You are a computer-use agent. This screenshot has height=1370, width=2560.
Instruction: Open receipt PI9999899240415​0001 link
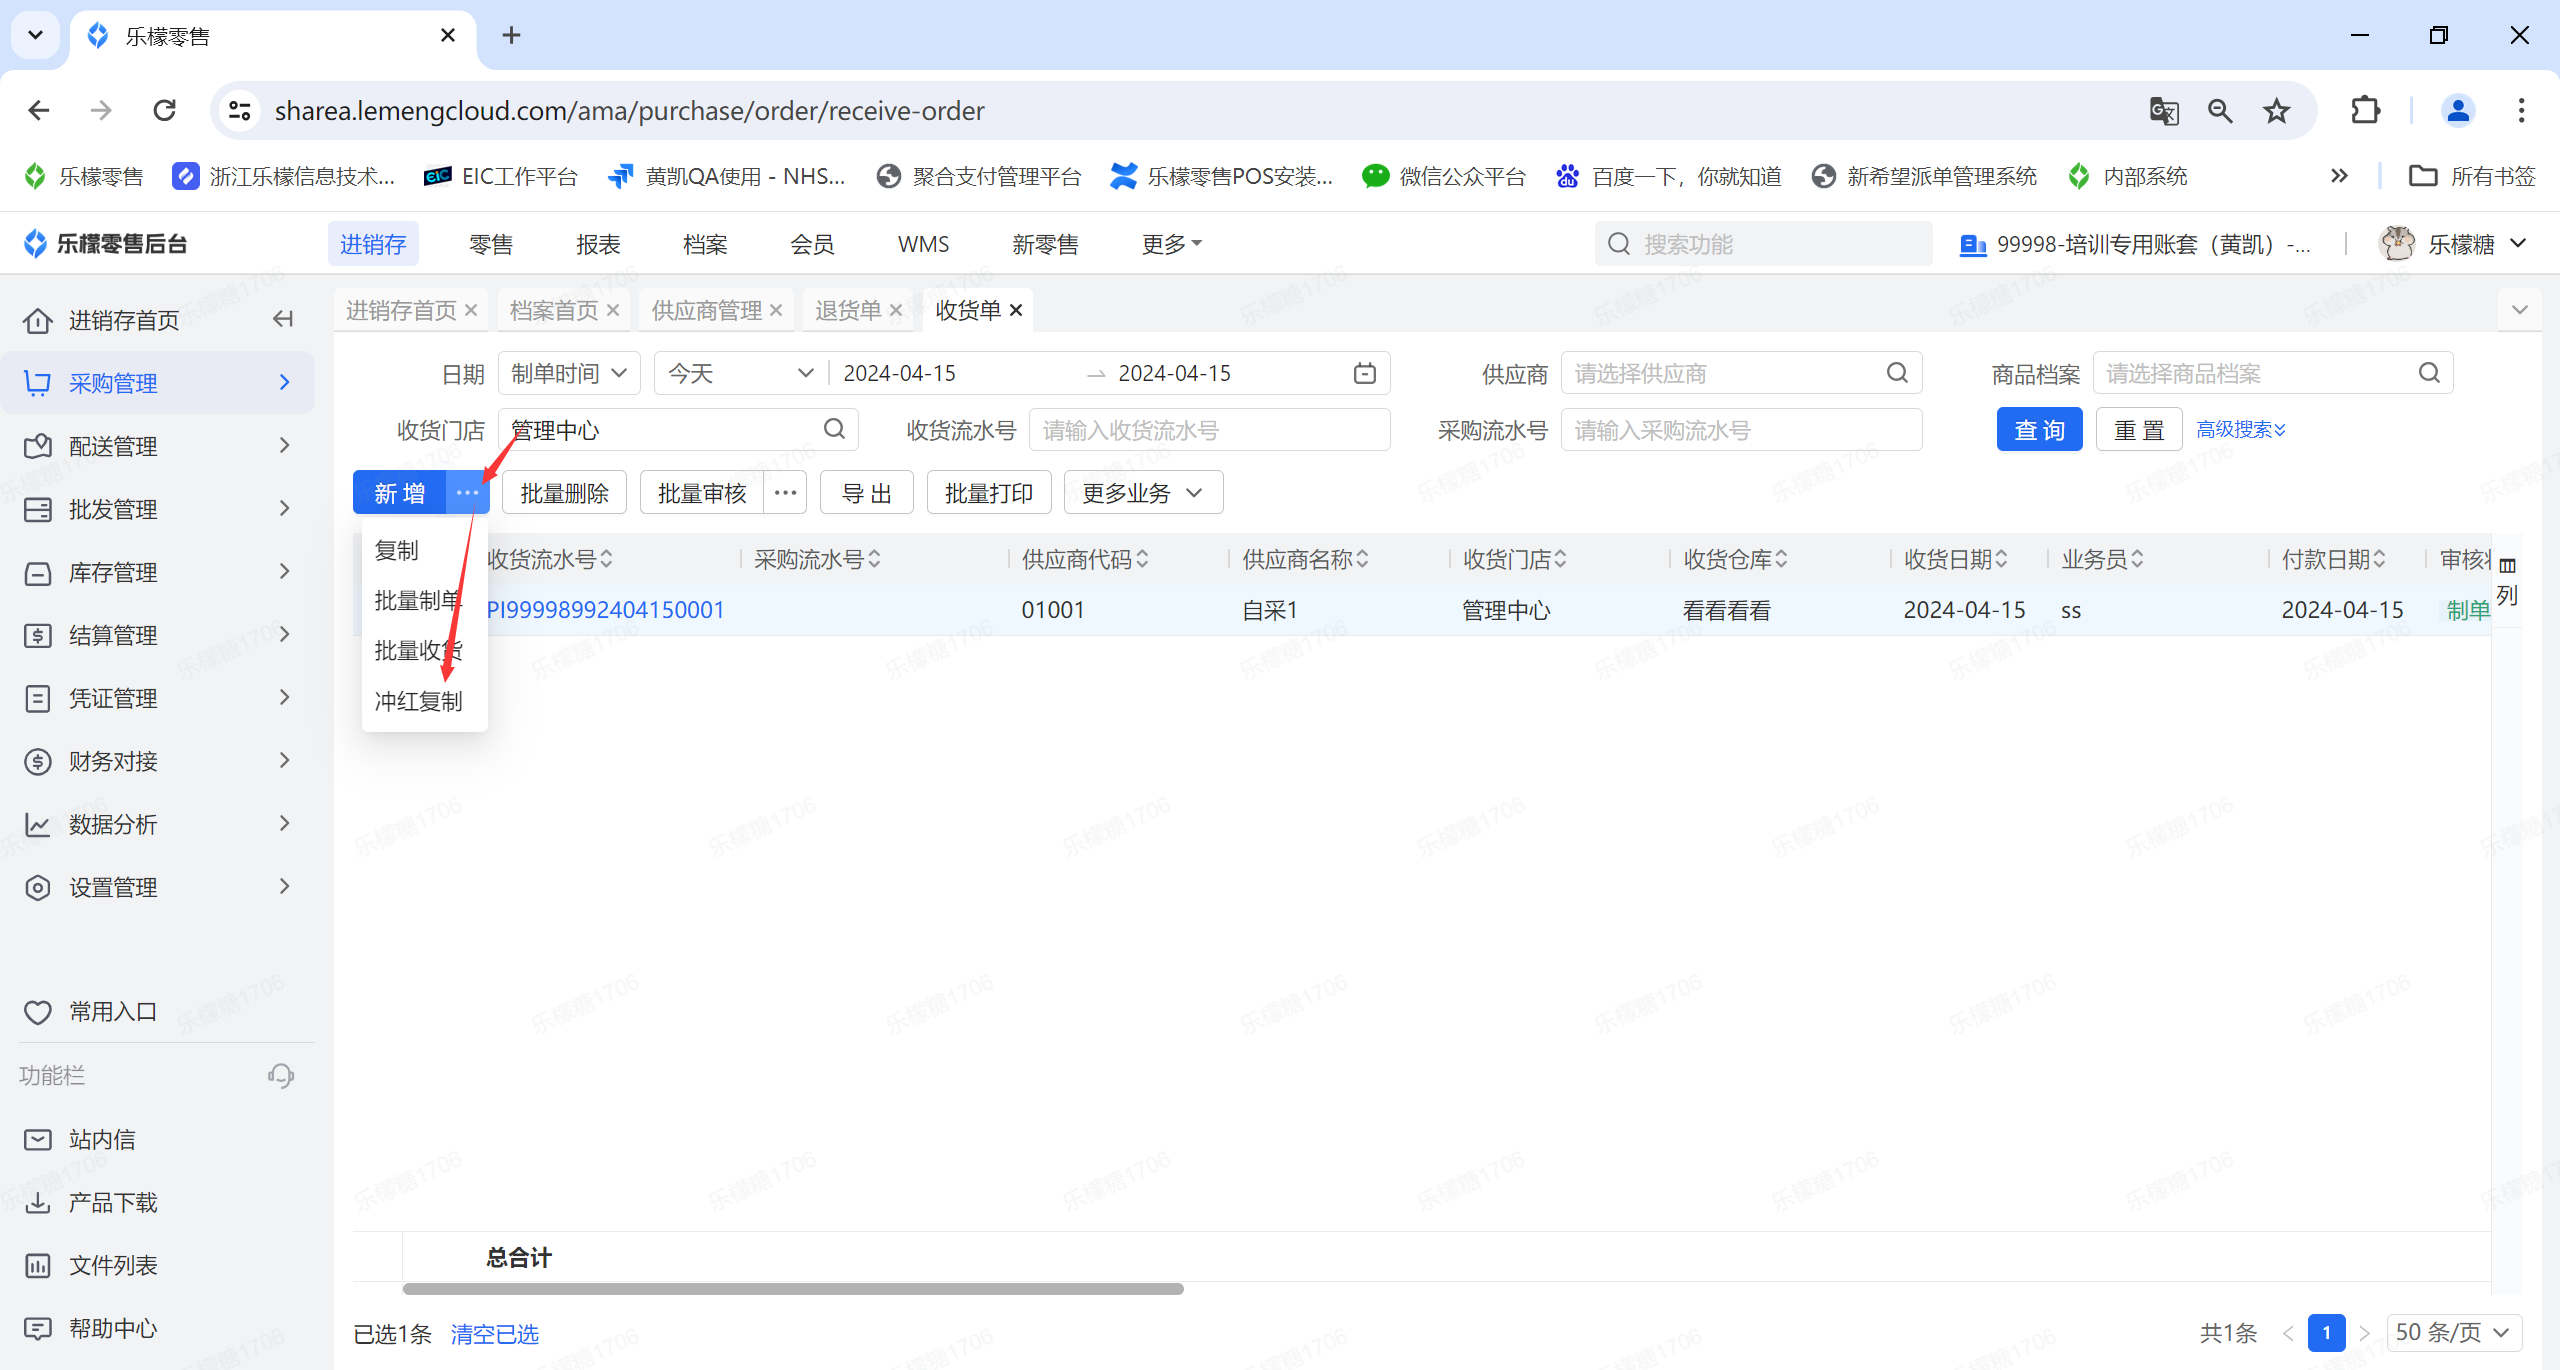pos(605,610)
